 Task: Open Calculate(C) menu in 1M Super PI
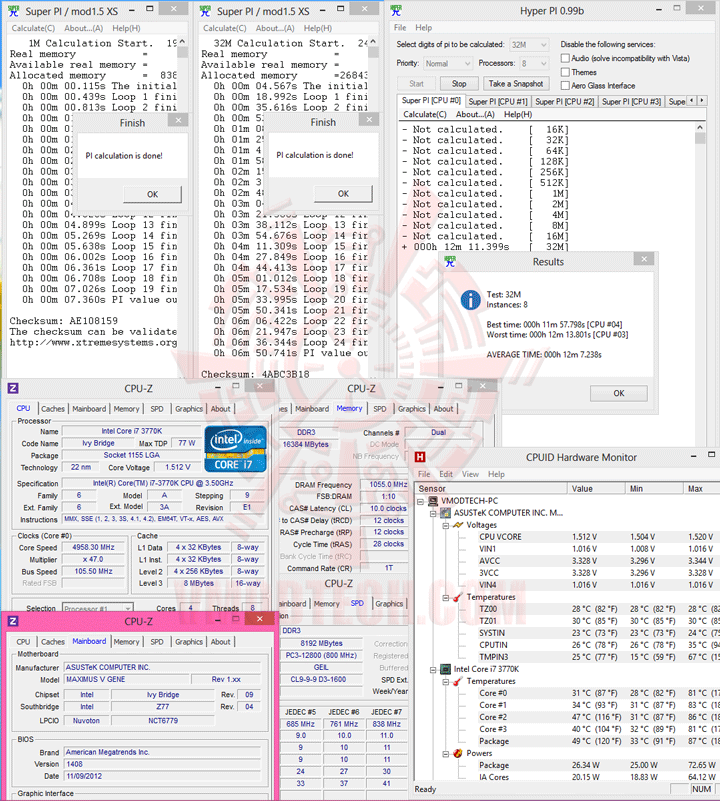coord(33,28)
